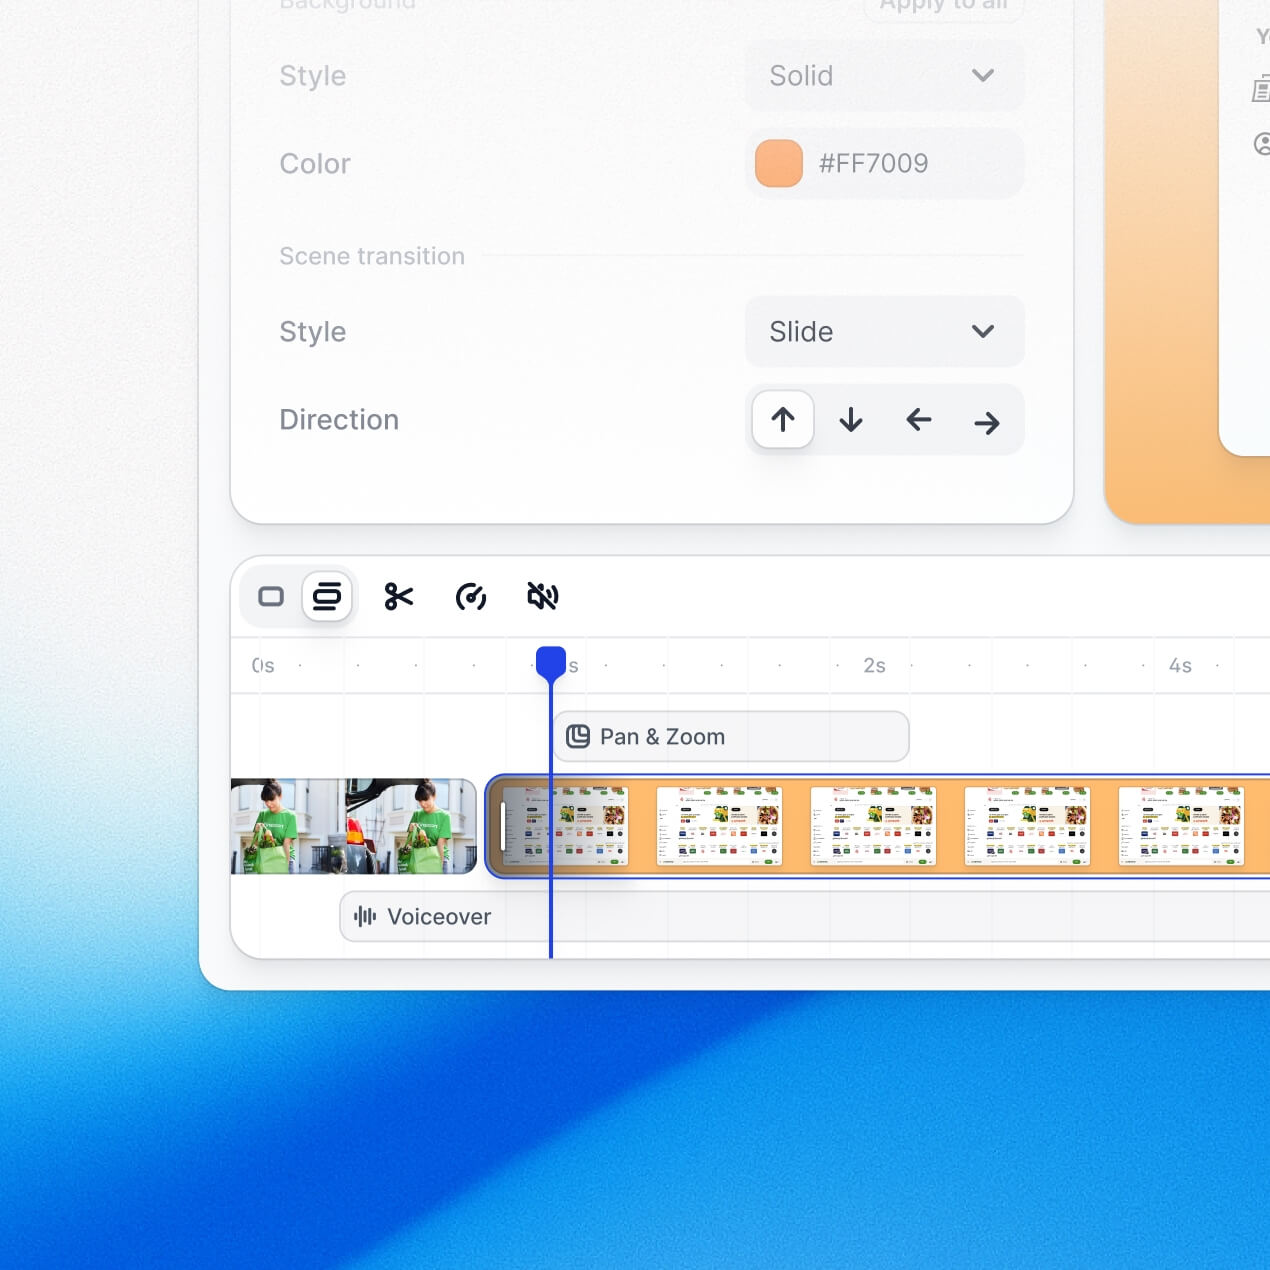Open the speed gauge tool
This screenshot has width=1270, height=1270.
click(471, 597)
